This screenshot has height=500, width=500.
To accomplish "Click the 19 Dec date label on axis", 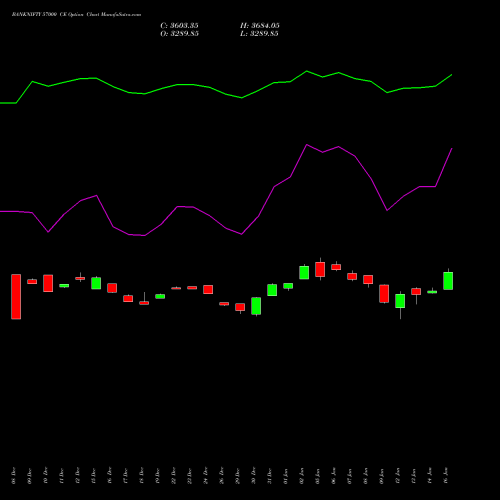I will coord(158,476).
